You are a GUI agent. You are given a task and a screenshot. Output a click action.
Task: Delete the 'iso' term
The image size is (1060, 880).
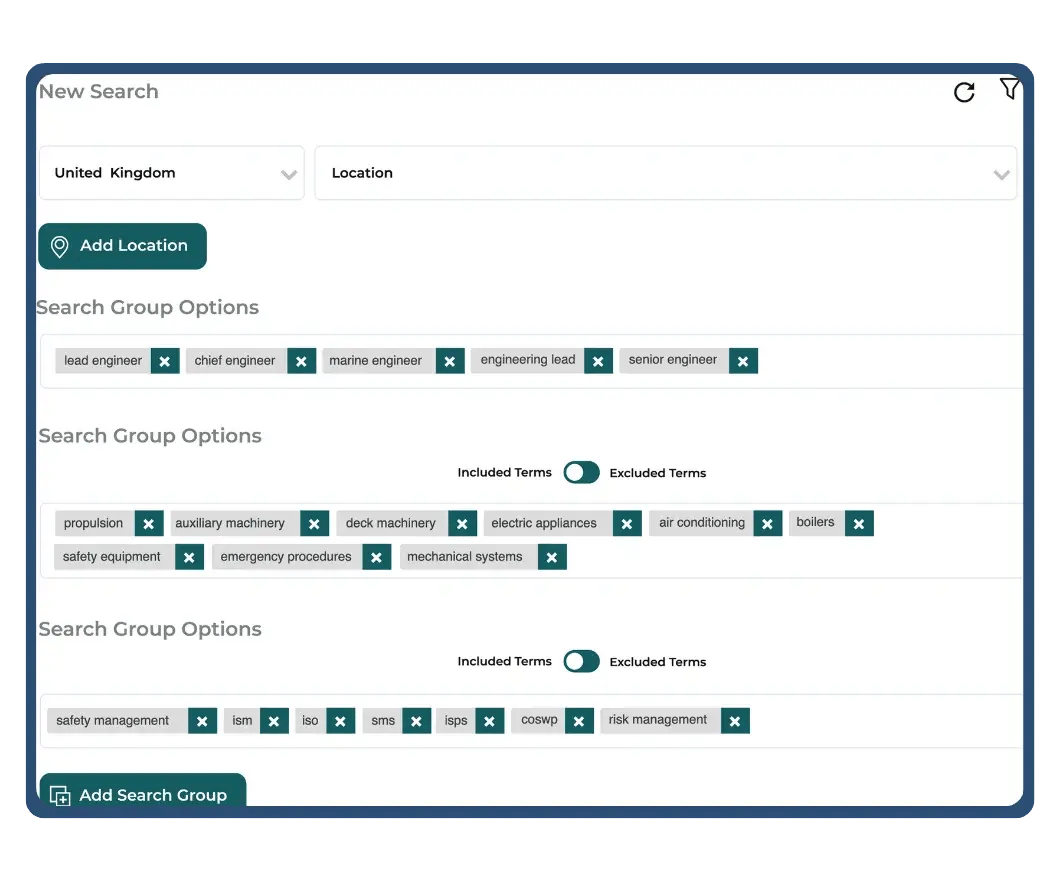[x=341, y=720]
